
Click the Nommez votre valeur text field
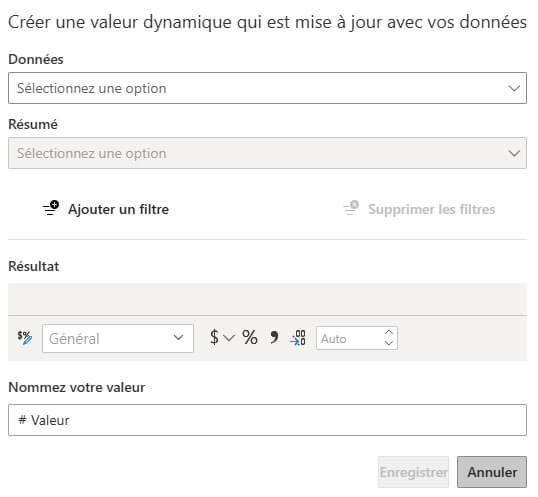point(267,420)
